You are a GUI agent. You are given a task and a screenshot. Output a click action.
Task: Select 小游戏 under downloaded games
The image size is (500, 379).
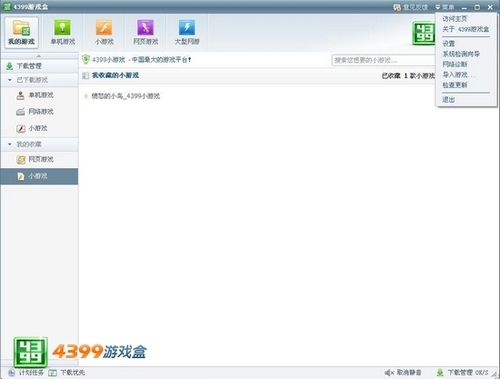(x=39, y=128)
